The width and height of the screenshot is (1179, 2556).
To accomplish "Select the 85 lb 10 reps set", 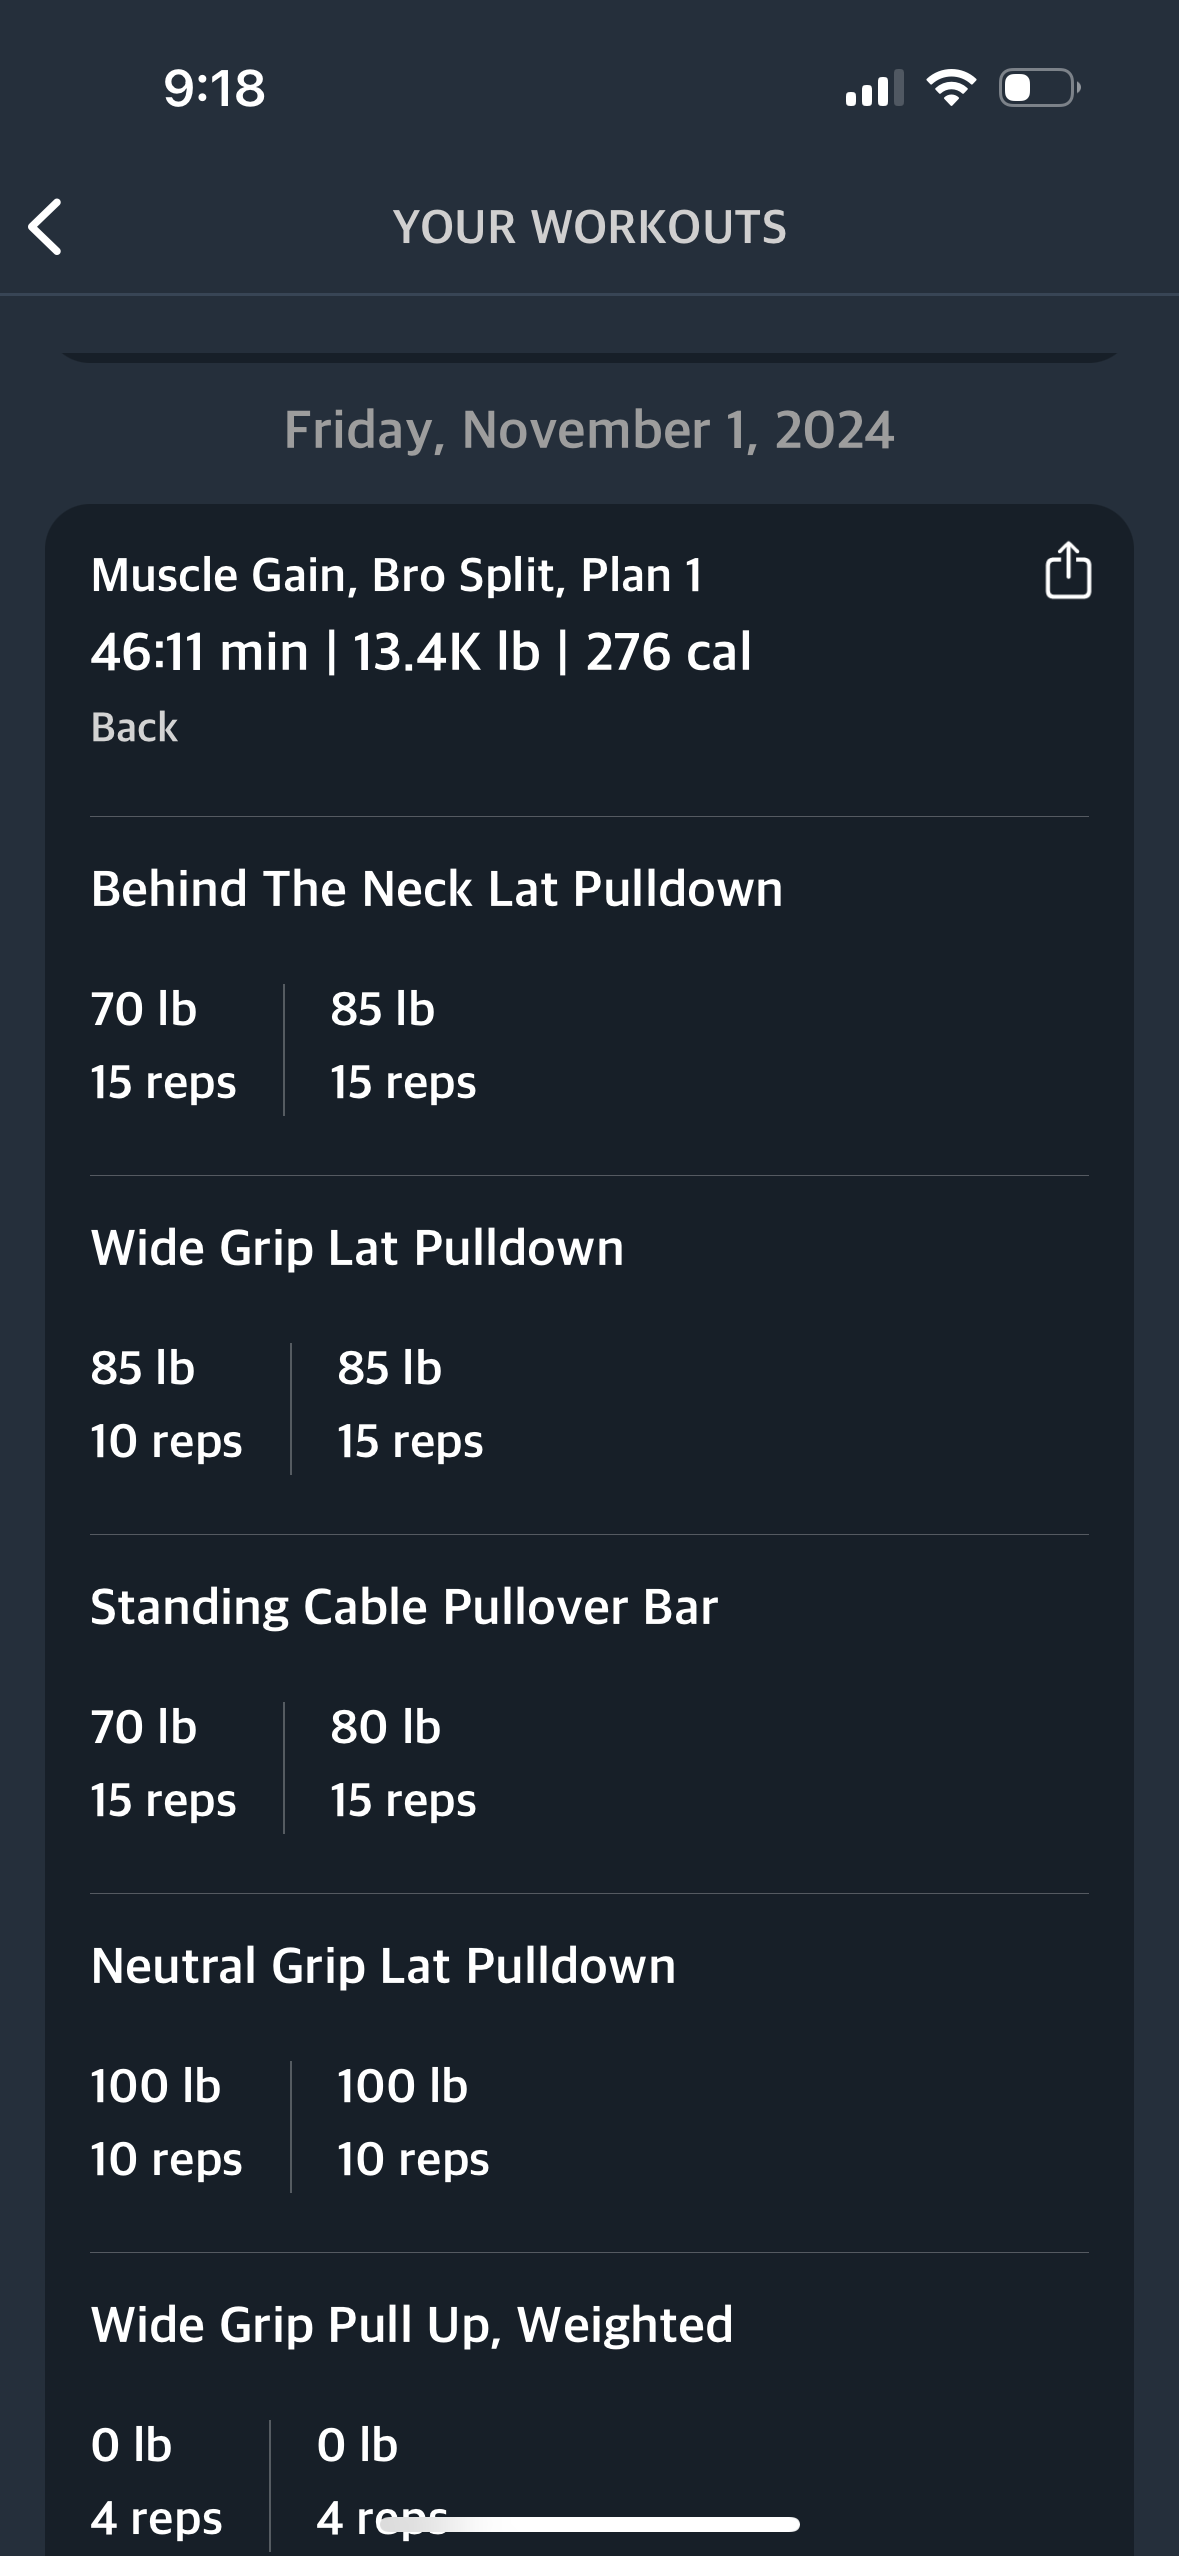I will [167, 1405].
